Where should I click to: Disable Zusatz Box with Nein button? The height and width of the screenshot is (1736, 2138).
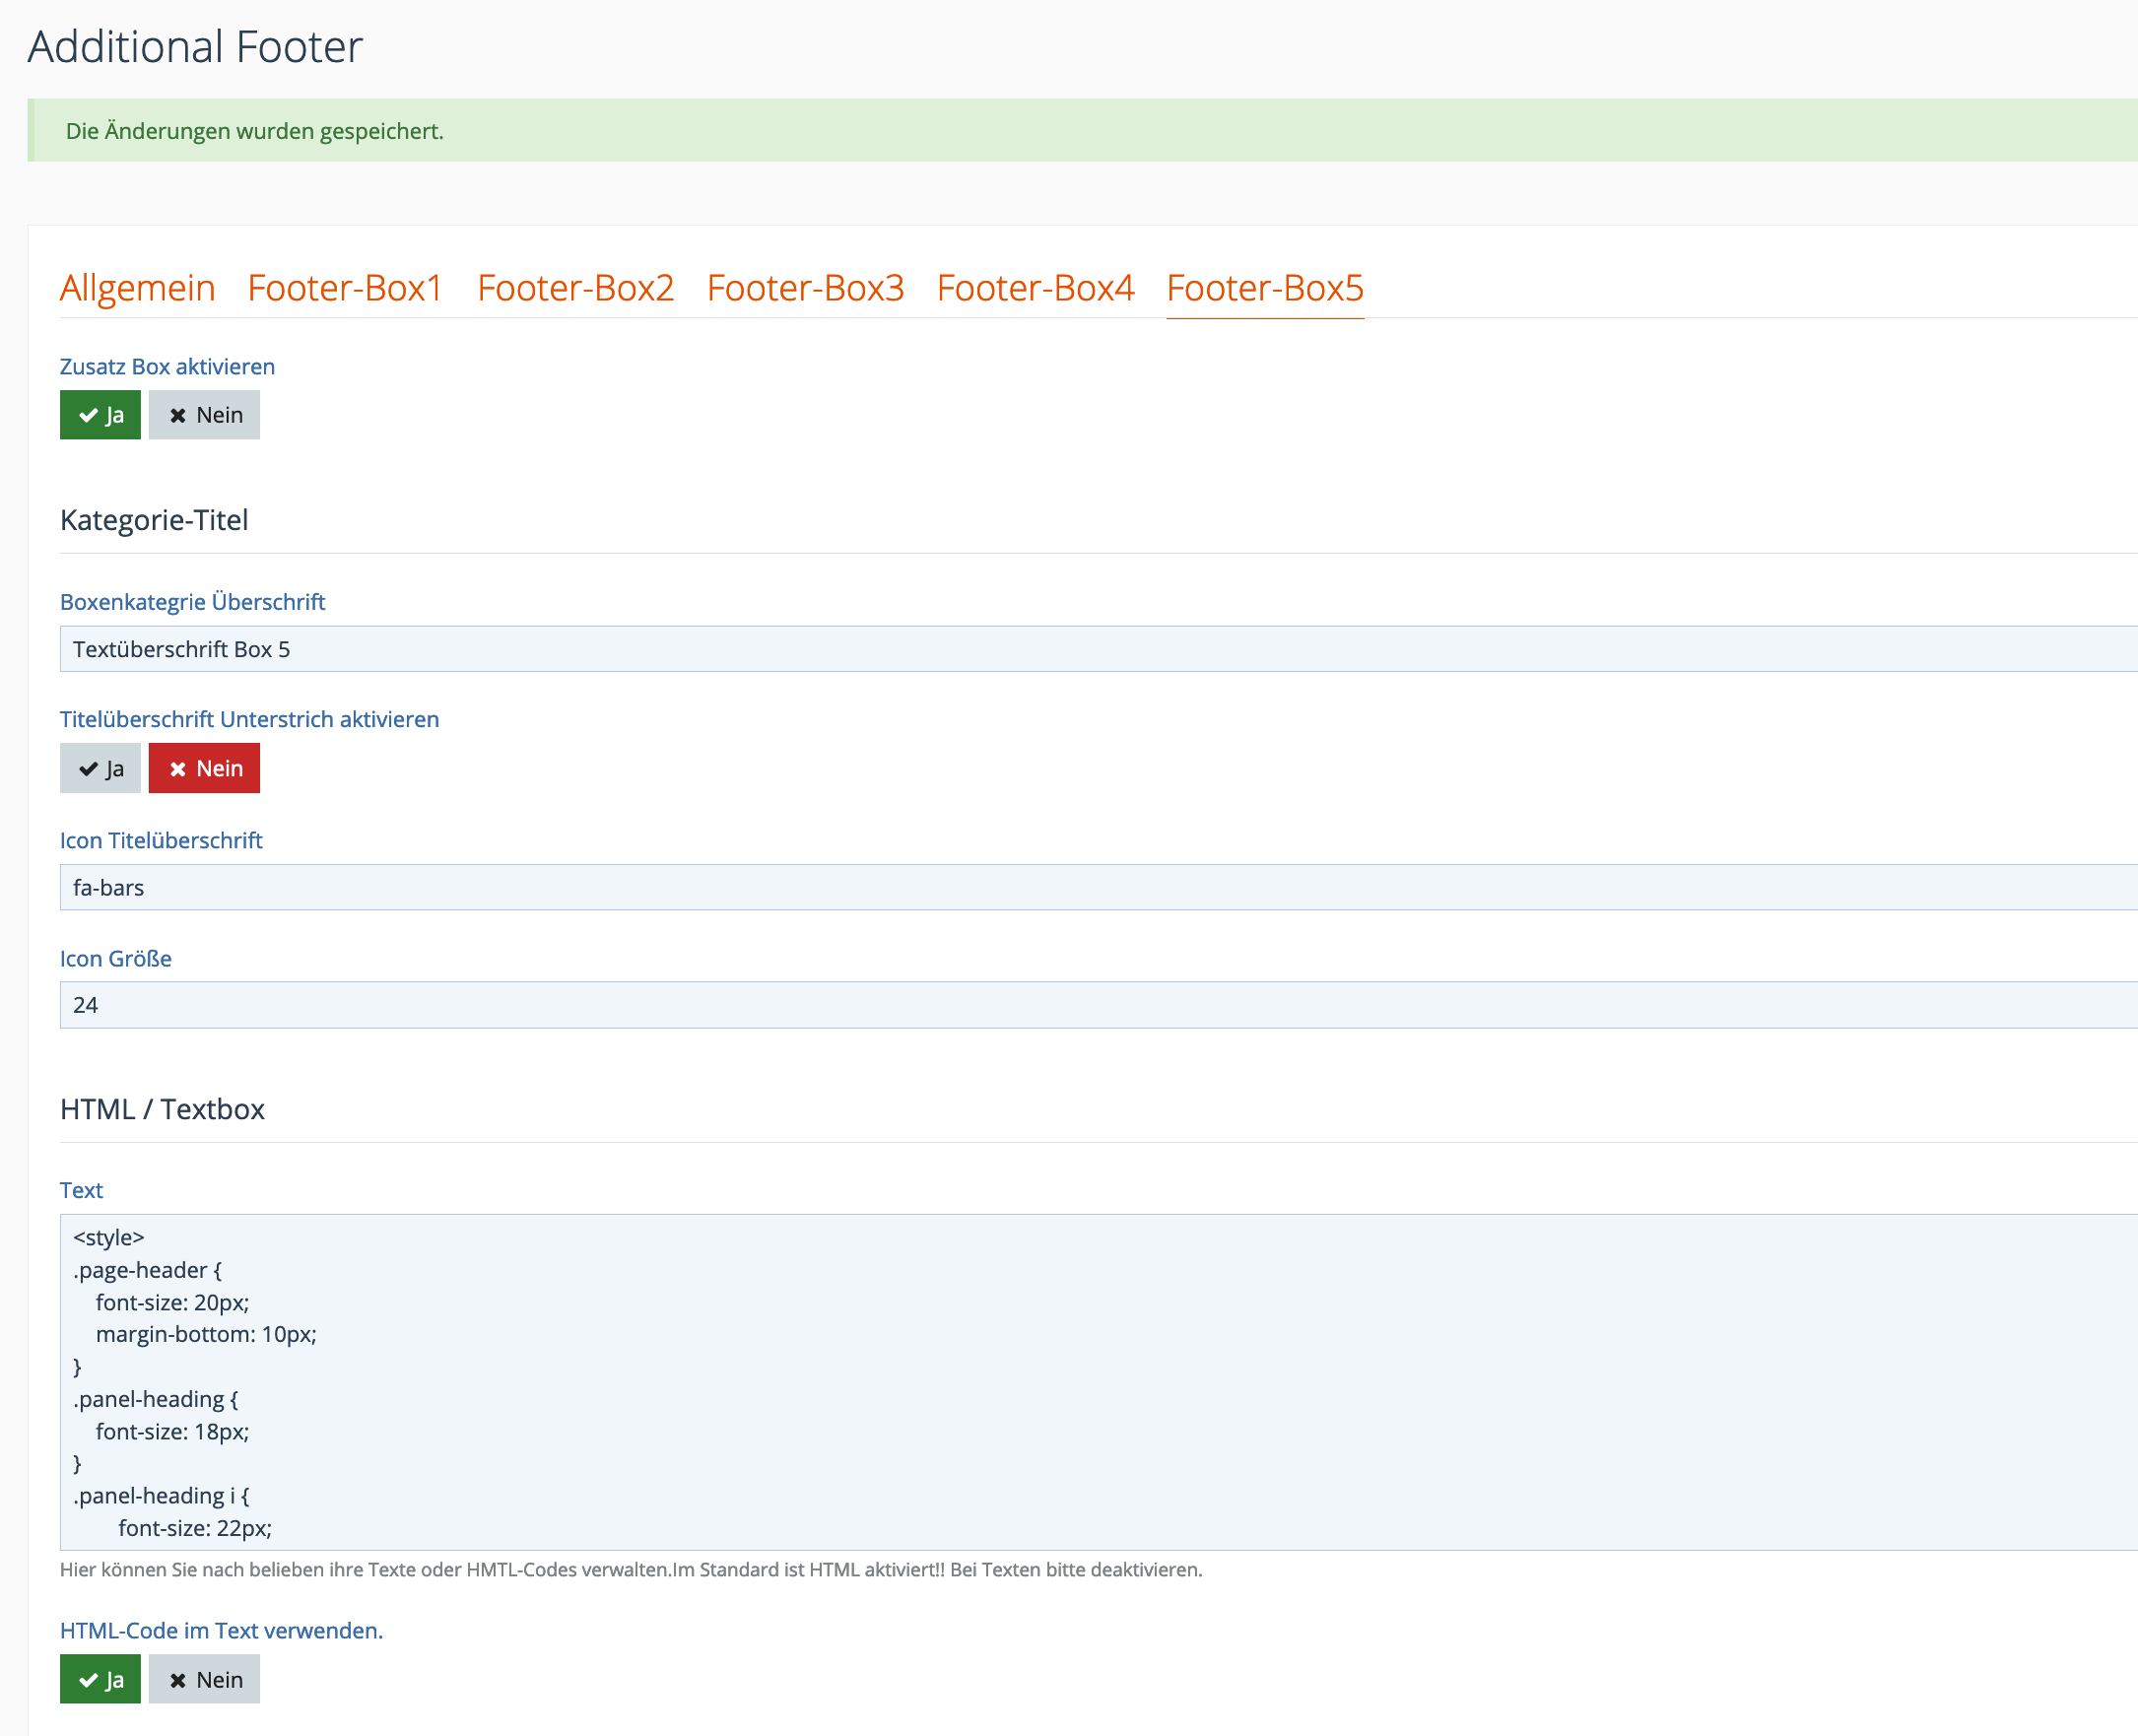(x=204, y=415)
